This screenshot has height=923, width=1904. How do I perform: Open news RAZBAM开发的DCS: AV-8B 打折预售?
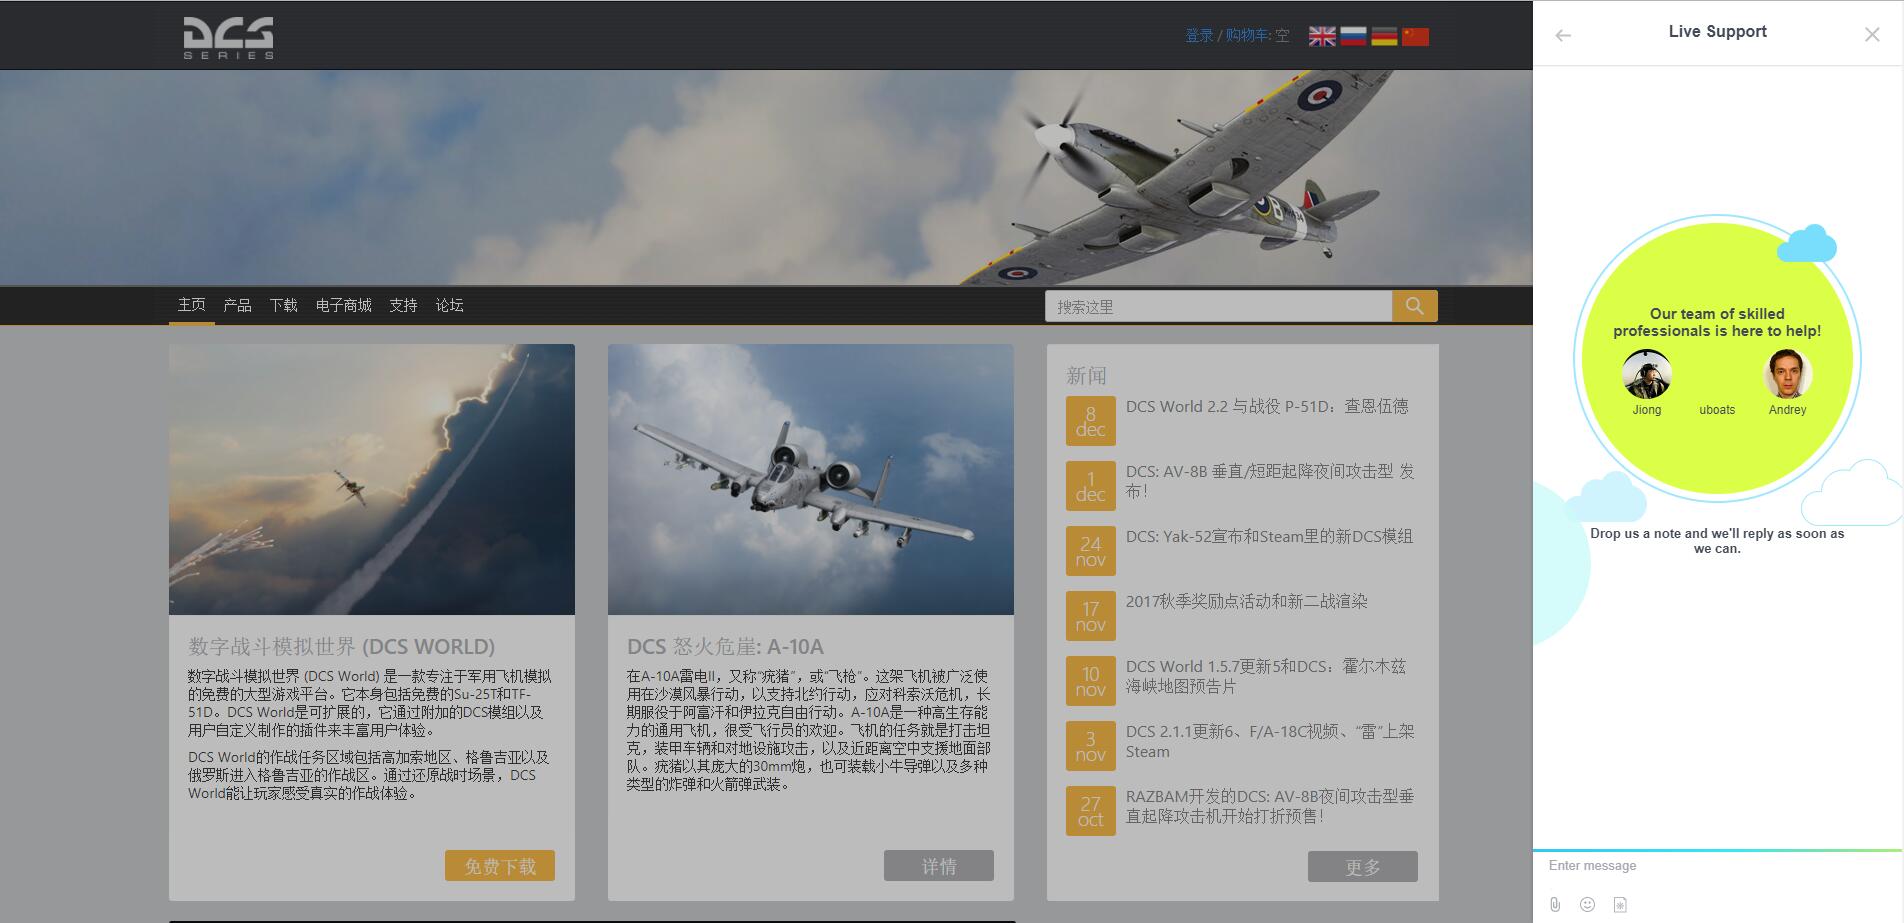1270,806
